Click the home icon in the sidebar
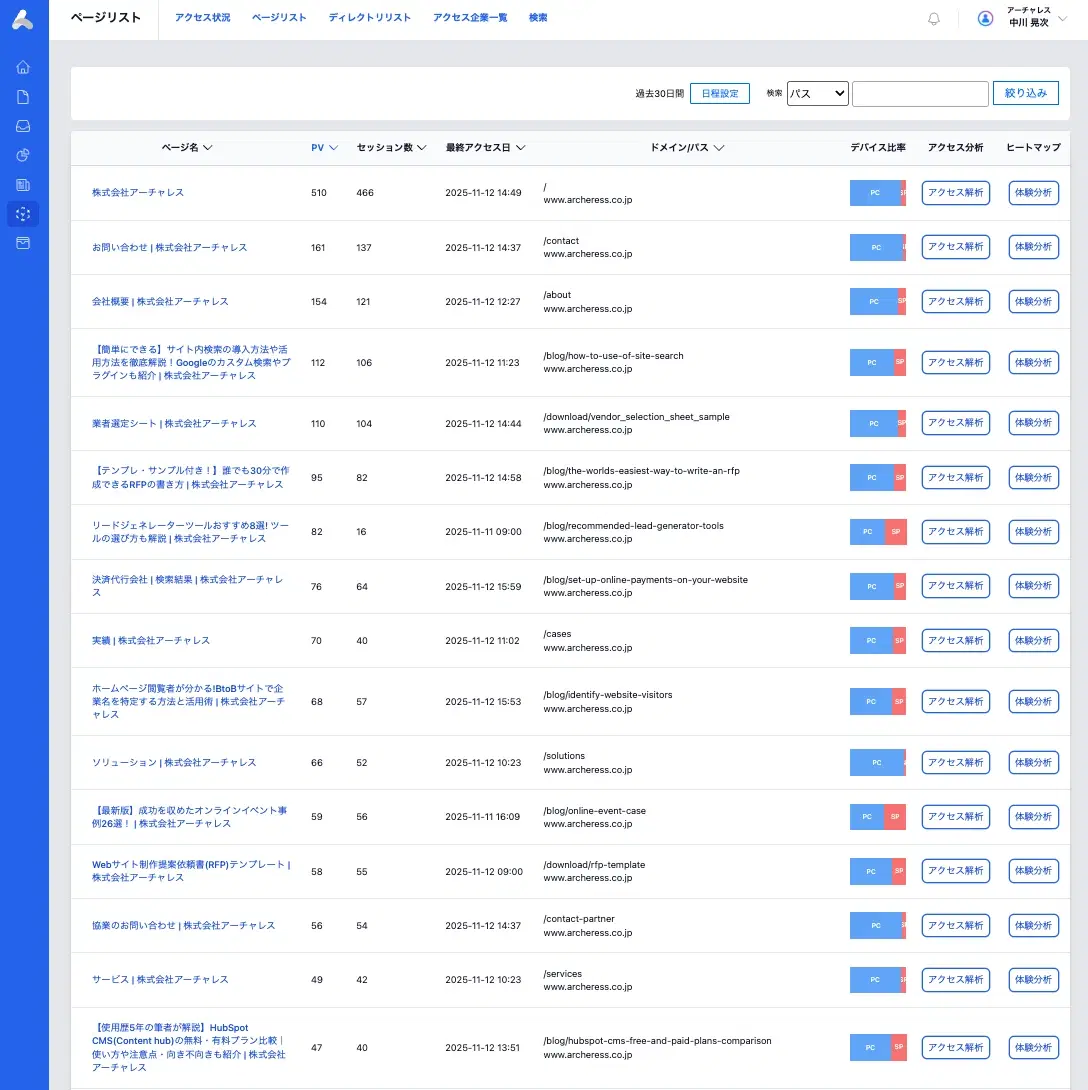 click(x=23, y=68)
